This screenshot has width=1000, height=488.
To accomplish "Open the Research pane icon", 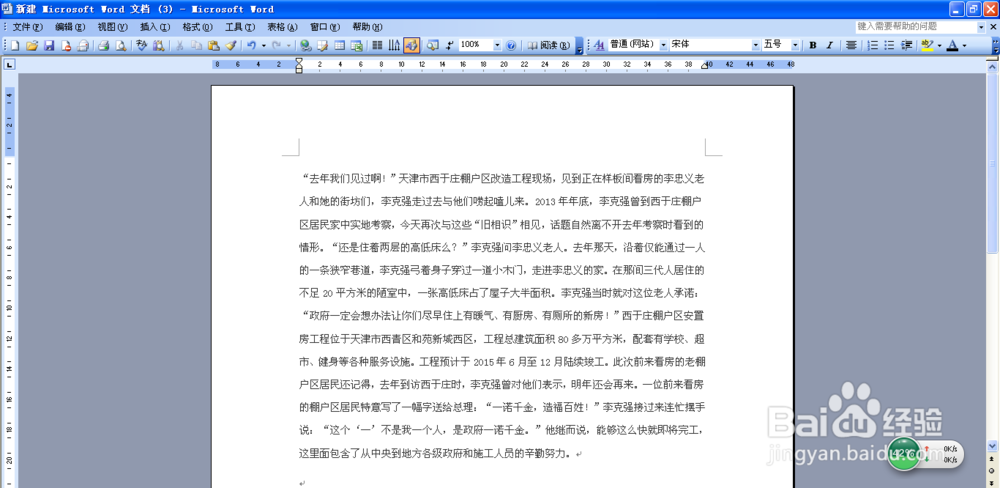I will pyautogui.click(x=158, y=45).
